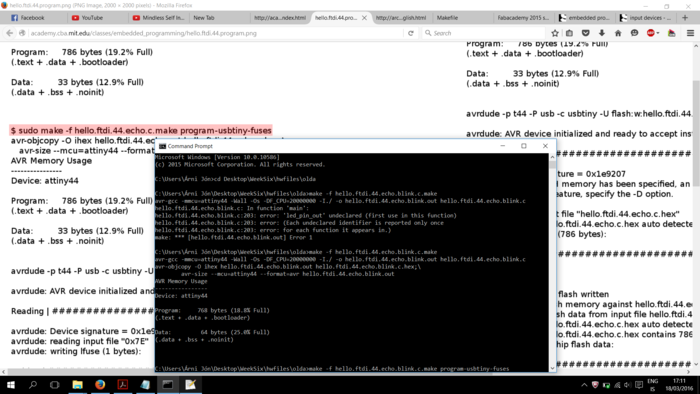Open Adblock Plus dropdown arrow
The image size is (700, 394).
(658, 33)
